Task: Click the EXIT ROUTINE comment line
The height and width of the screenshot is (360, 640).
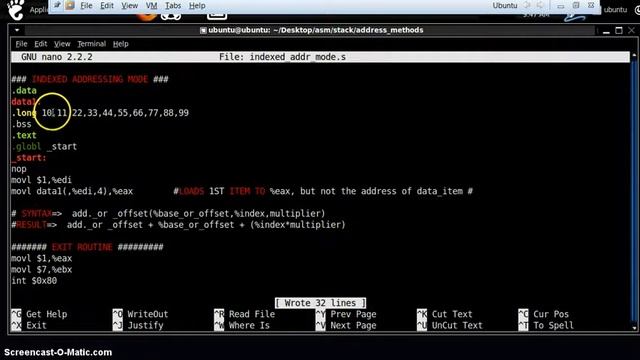Action: [87, 247]
